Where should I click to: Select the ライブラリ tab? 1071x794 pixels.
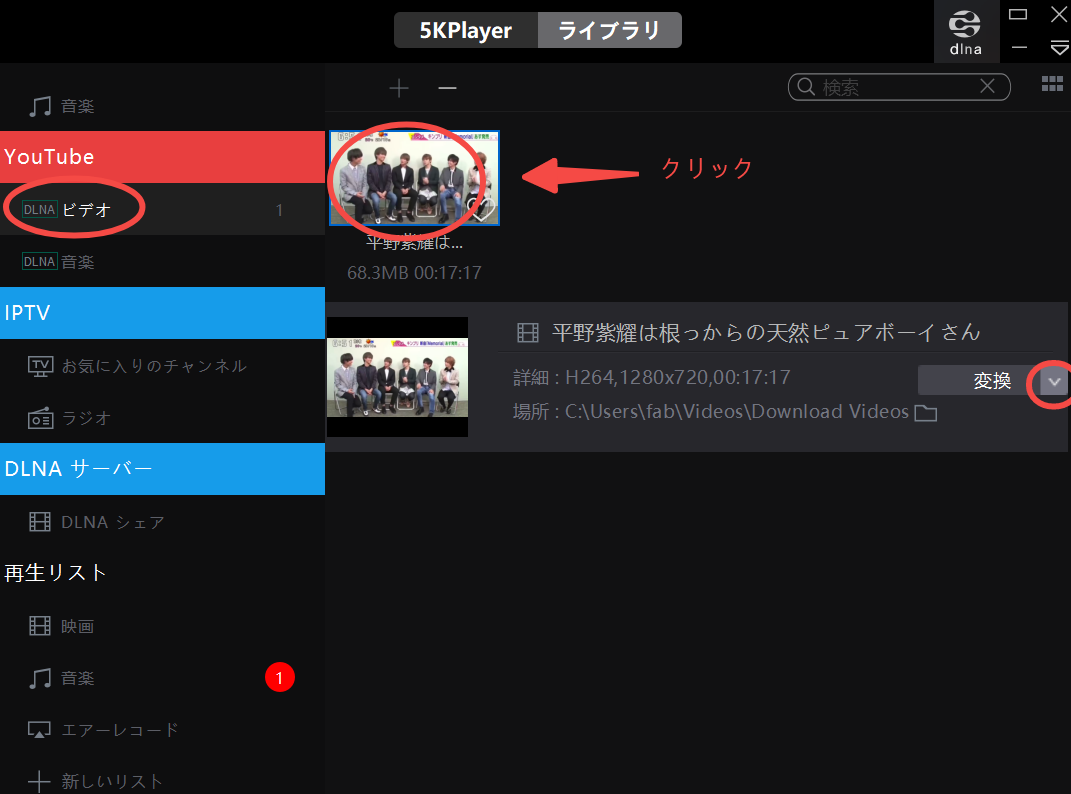click(x=610, y=30)
